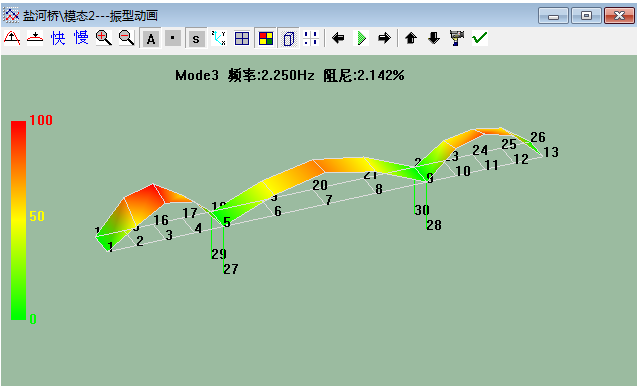The width and height of the screenshot is (639, 388).
Task: Toggle the 3D box view icon
Action: coord(289,38)
